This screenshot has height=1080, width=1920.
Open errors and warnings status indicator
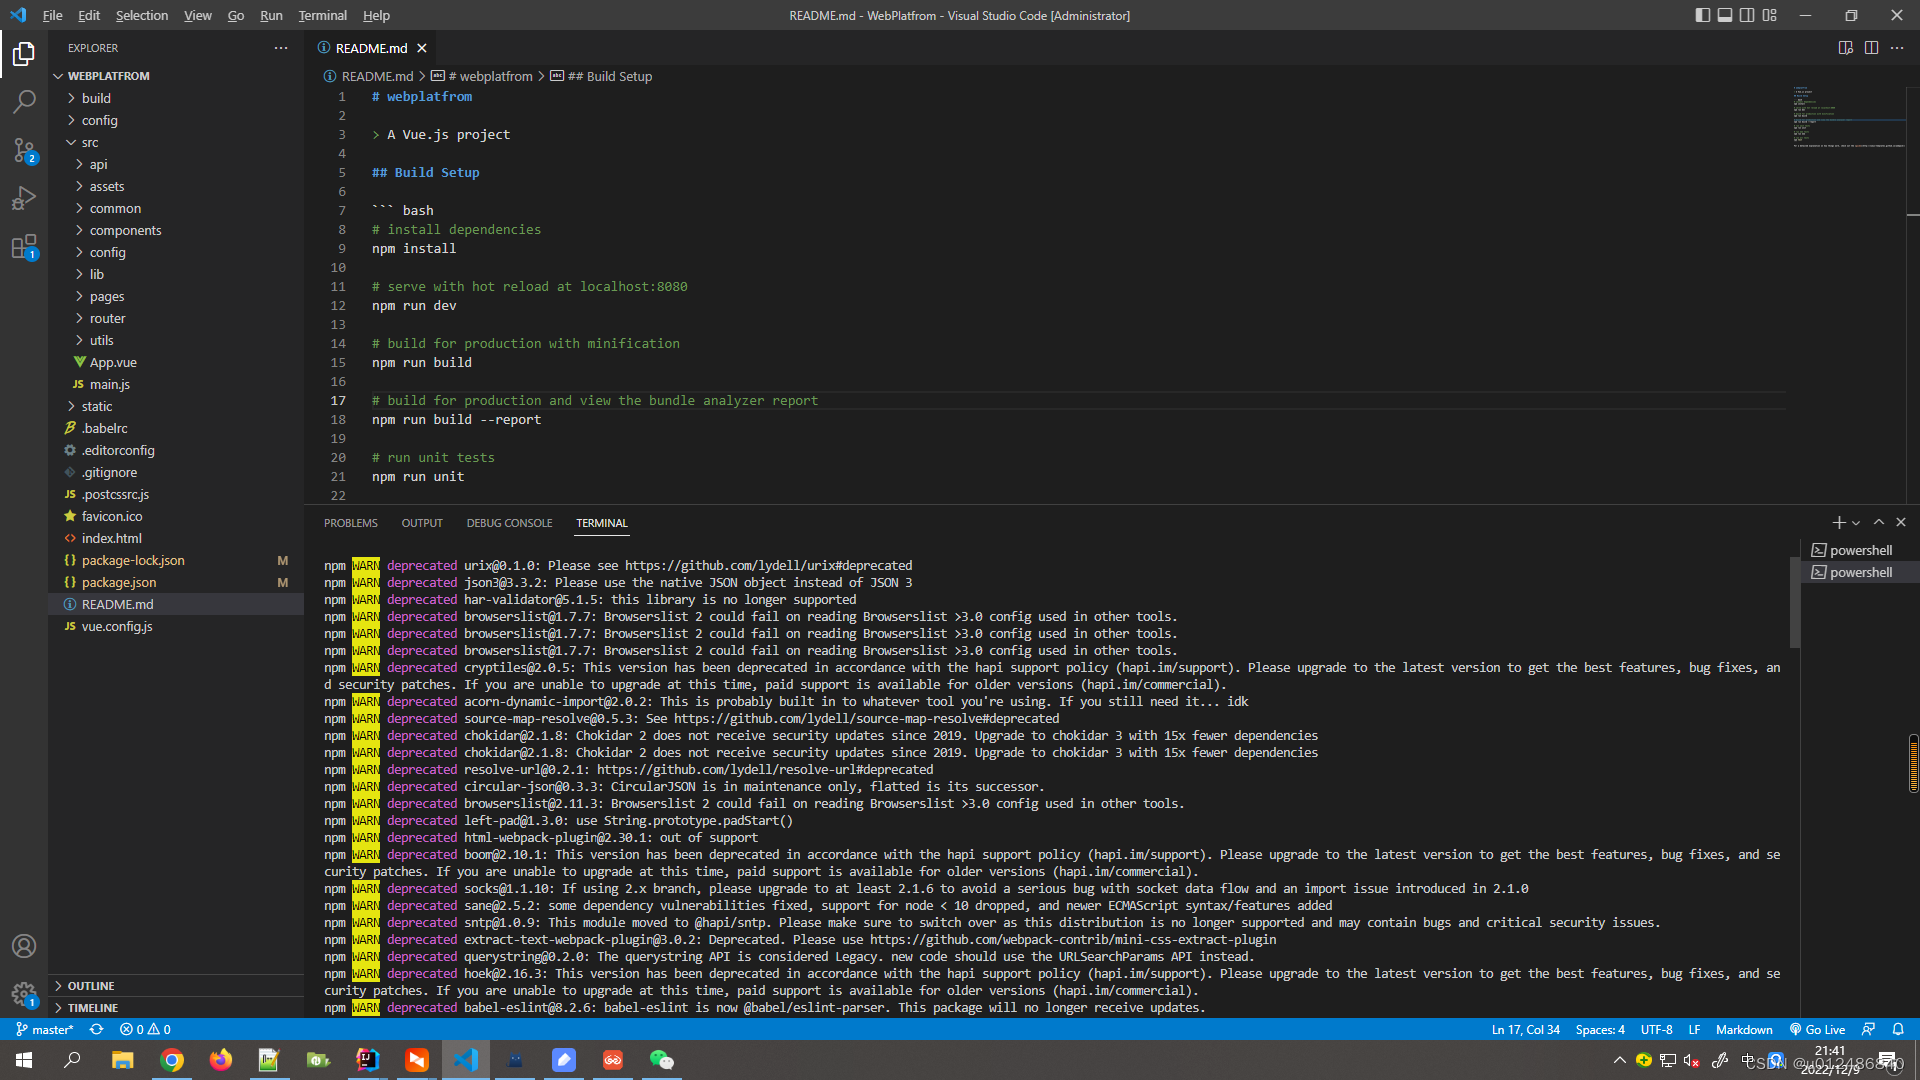[145, 1029]
